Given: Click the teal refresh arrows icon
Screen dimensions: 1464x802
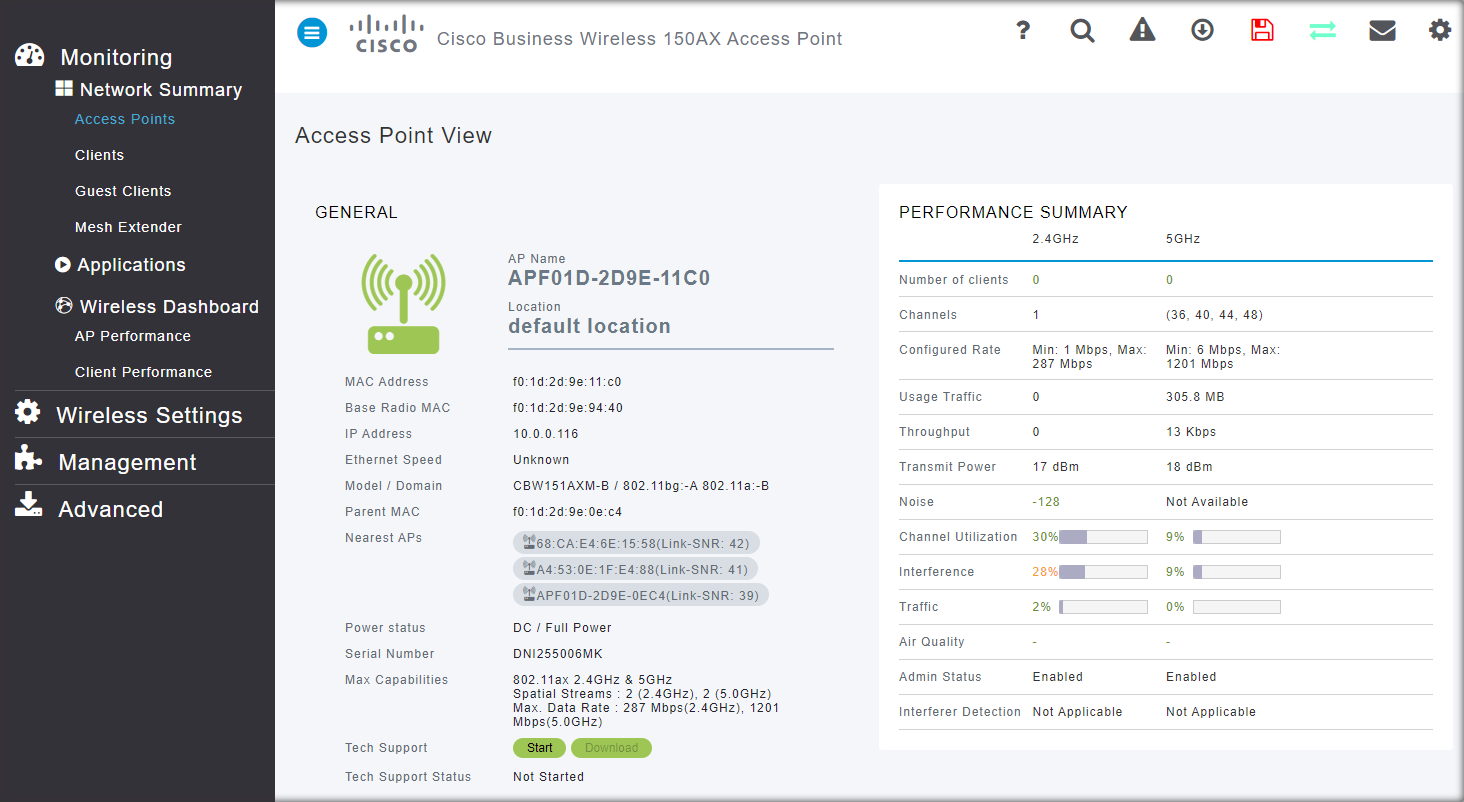Looking at the screenshot, I should 1321,30.
